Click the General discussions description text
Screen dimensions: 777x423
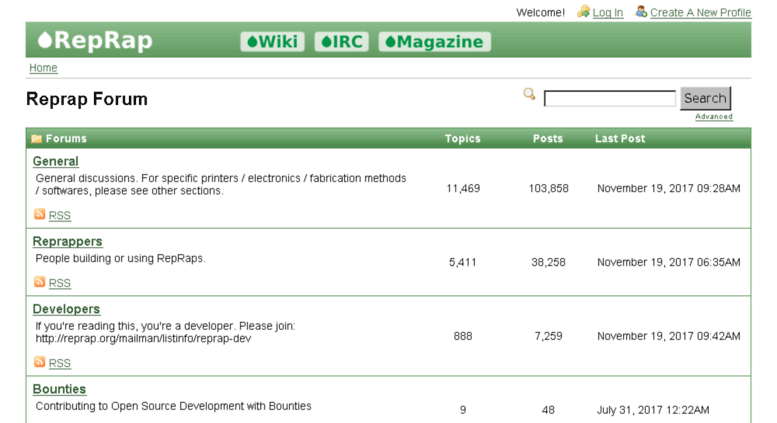pyautogui.click(x=221, y=184)
